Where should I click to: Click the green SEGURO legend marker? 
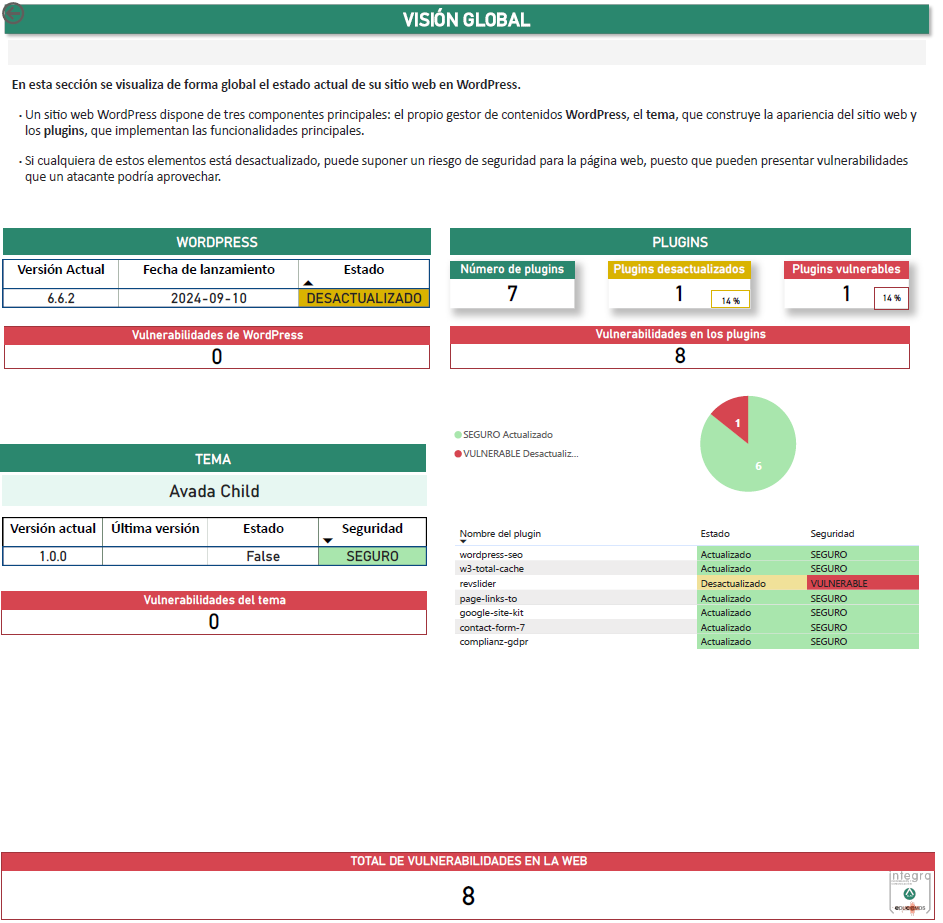click(458, 435)
